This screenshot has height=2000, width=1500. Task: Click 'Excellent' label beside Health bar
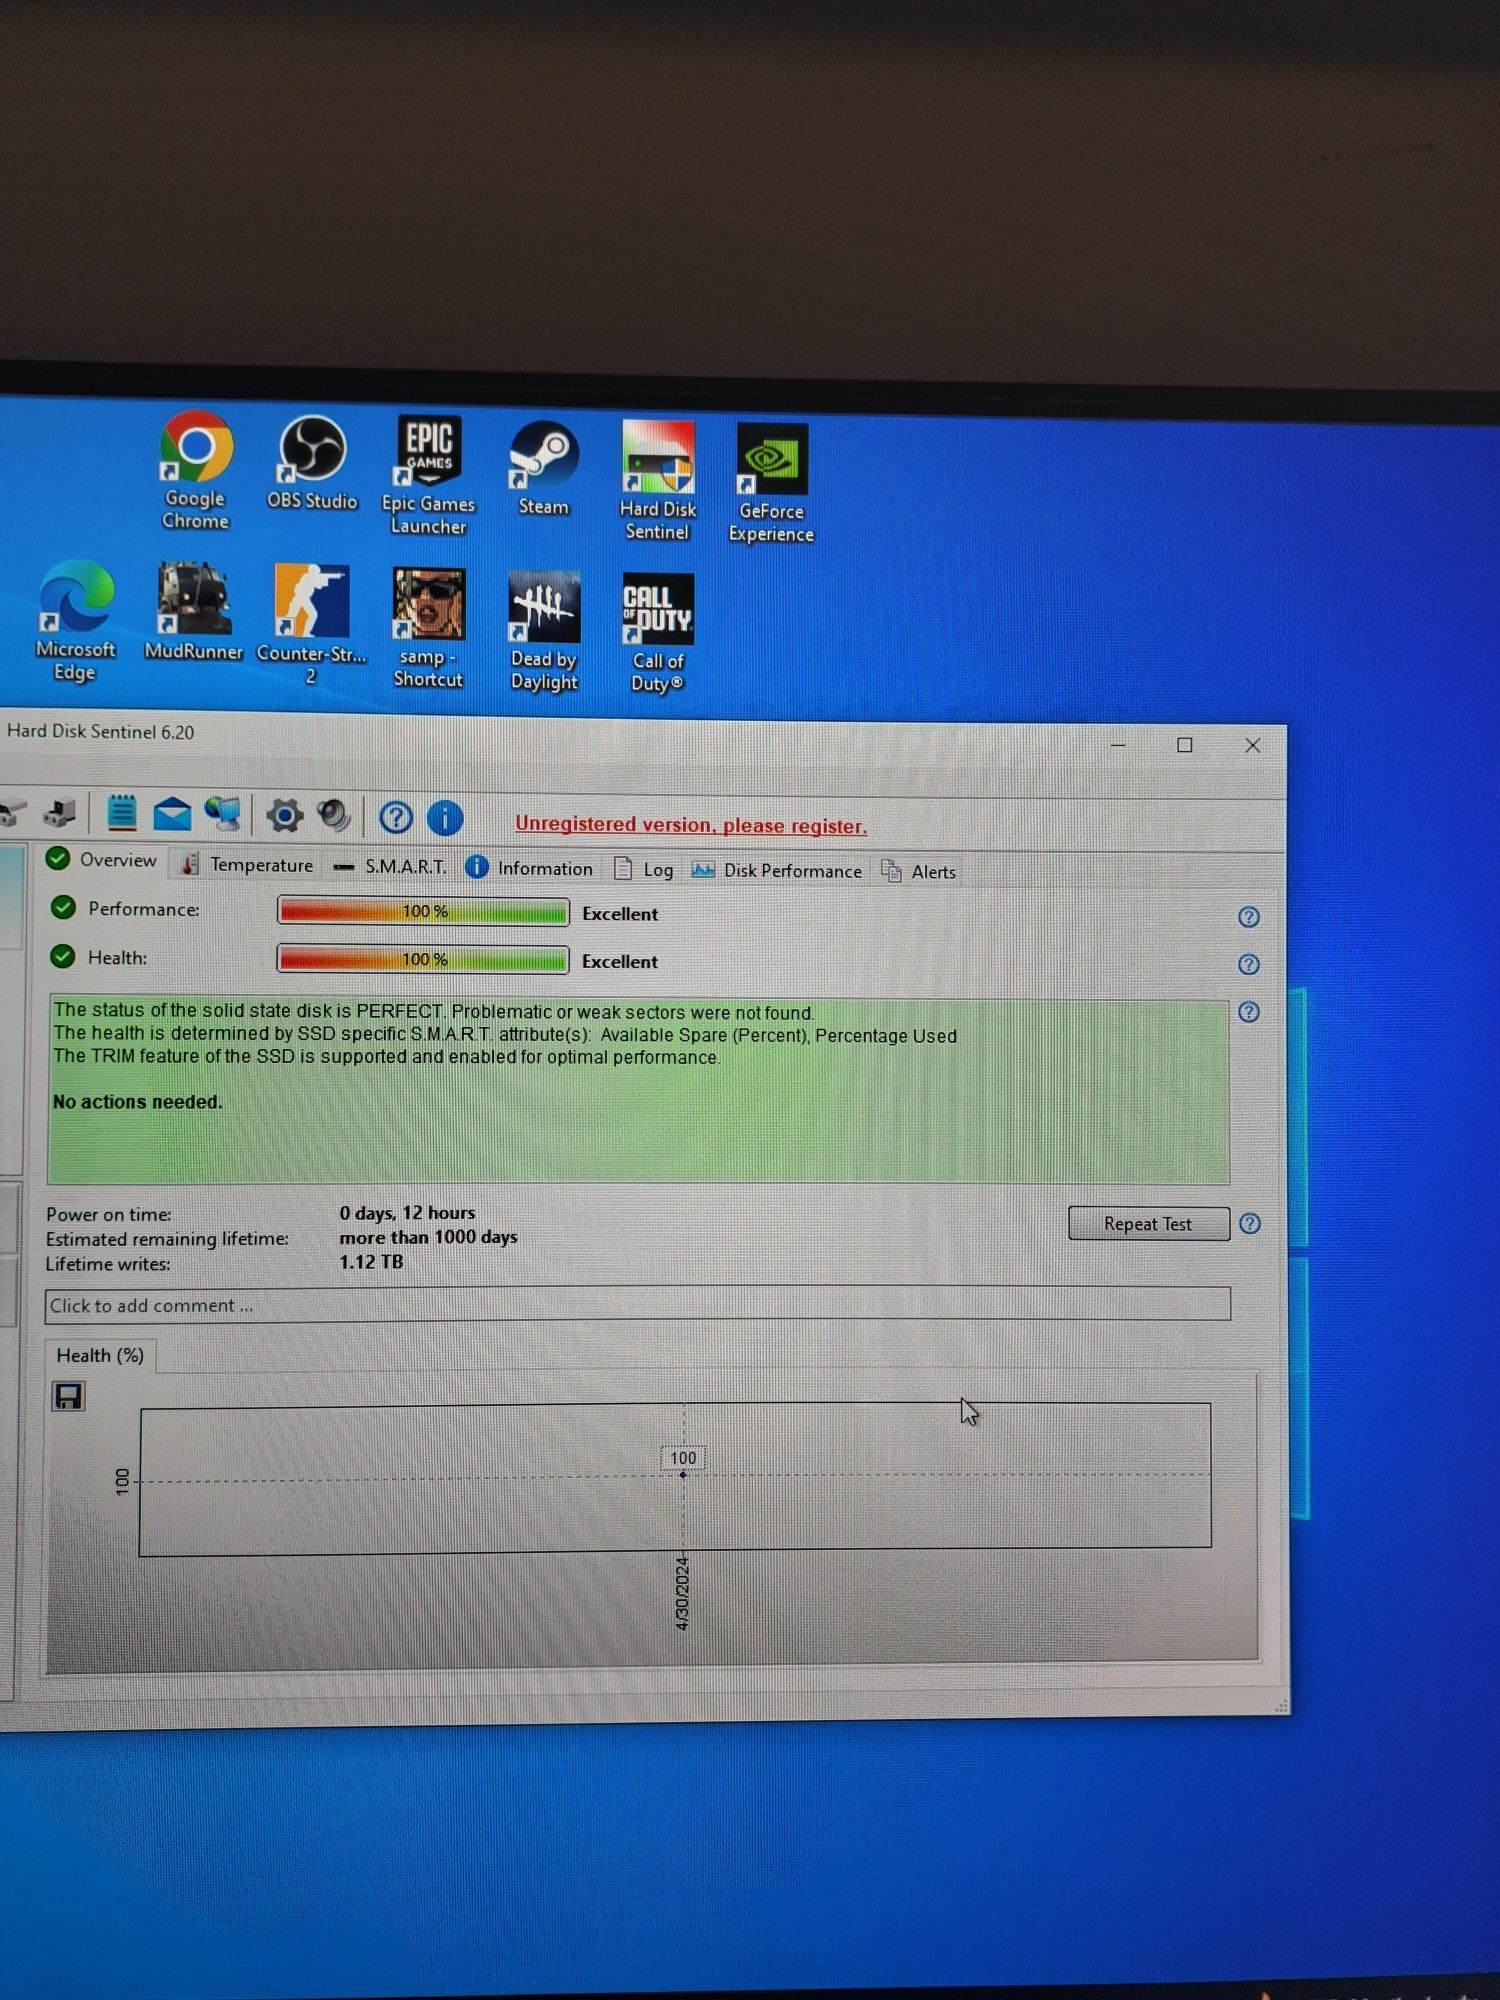pos(620,962)
